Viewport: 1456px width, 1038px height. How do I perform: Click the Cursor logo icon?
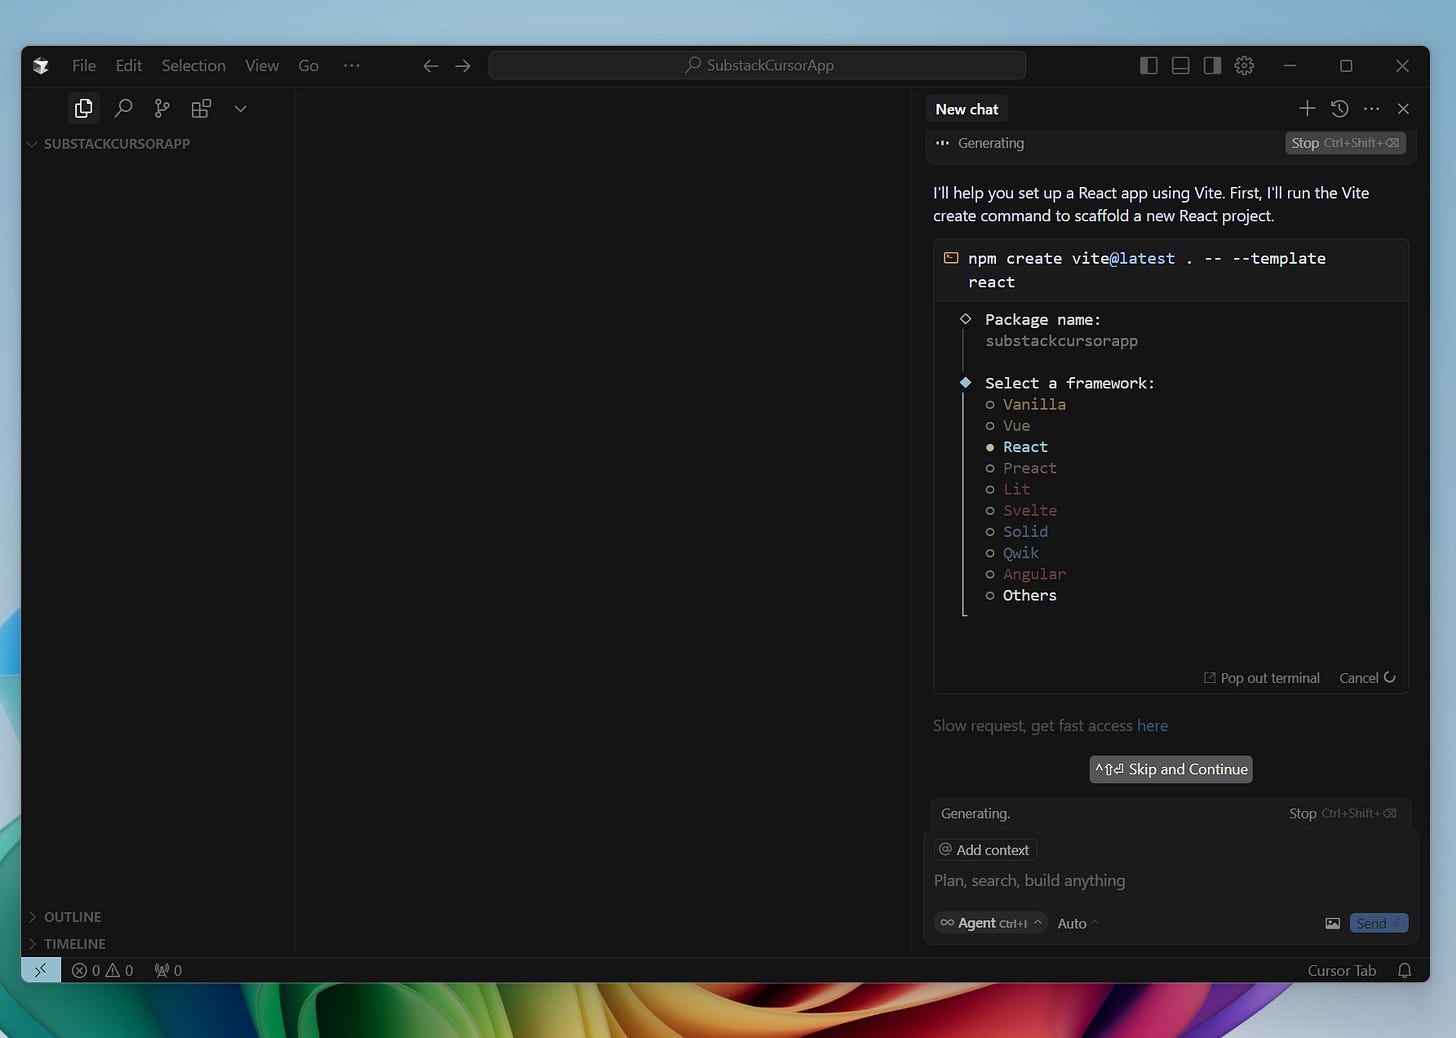point(41,66)
